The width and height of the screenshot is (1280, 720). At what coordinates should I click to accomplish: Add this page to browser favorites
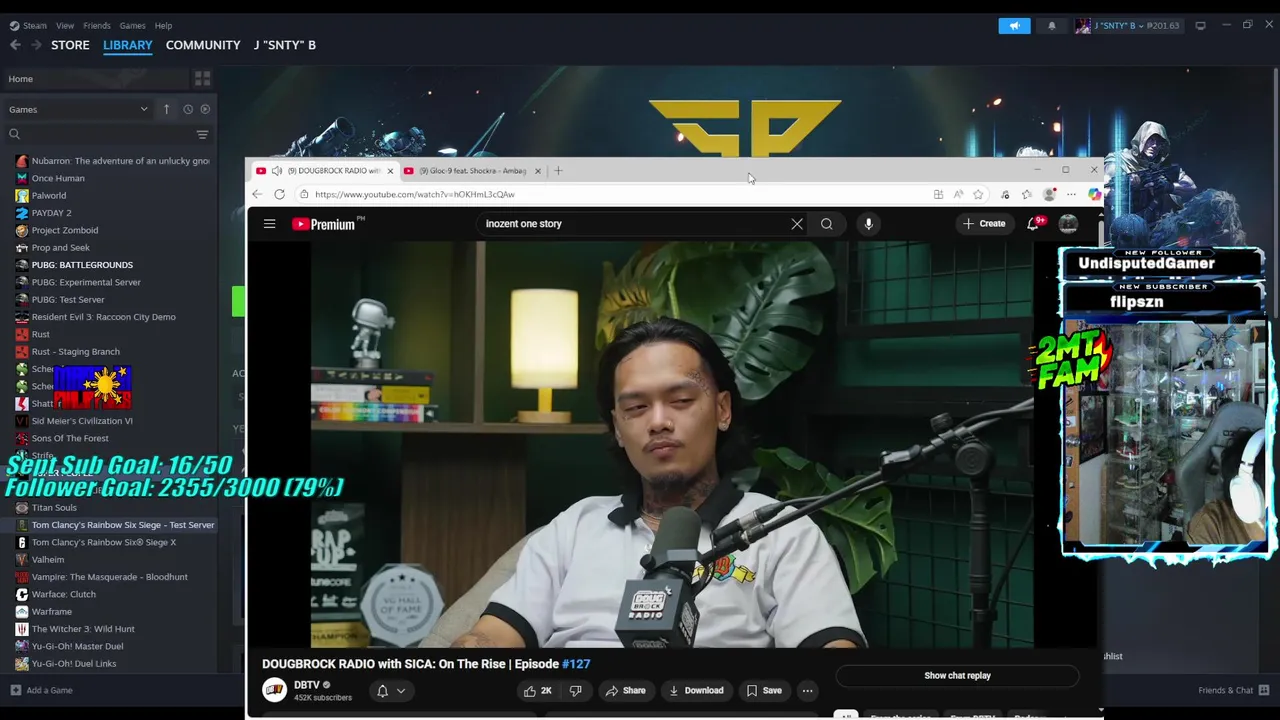(978, 194)
